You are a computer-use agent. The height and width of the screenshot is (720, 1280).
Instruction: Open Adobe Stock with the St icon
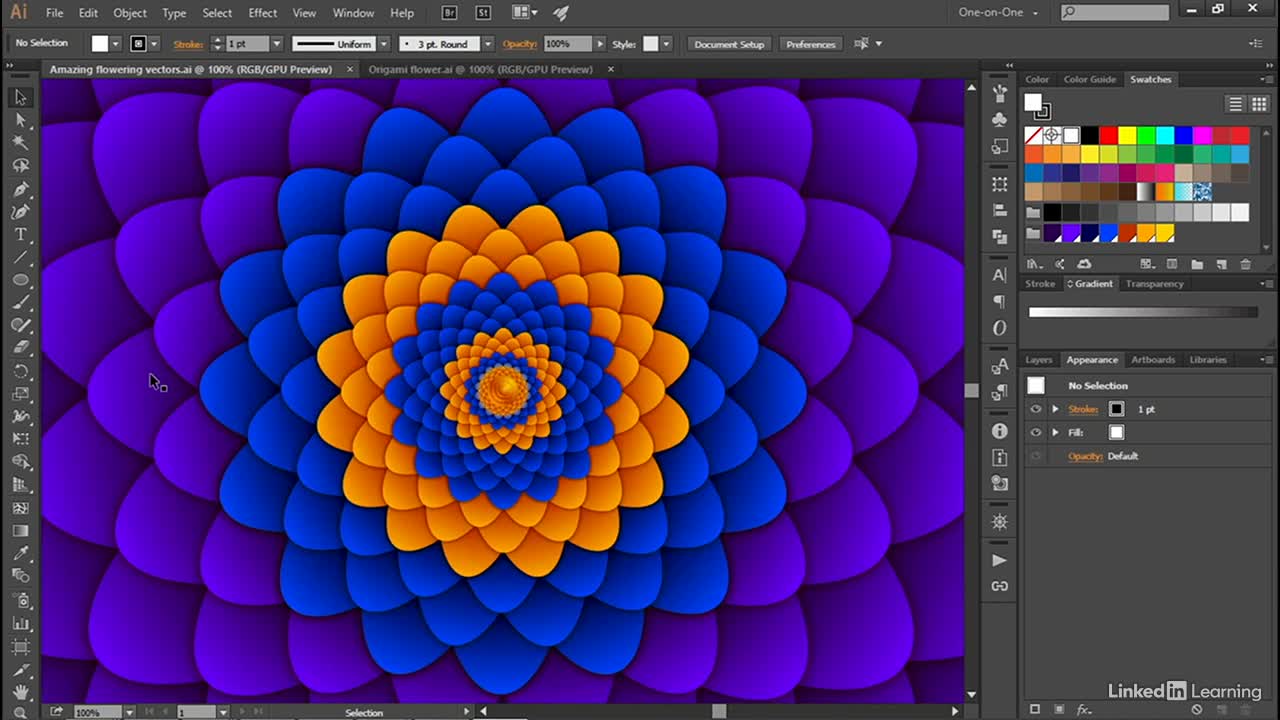484,13
